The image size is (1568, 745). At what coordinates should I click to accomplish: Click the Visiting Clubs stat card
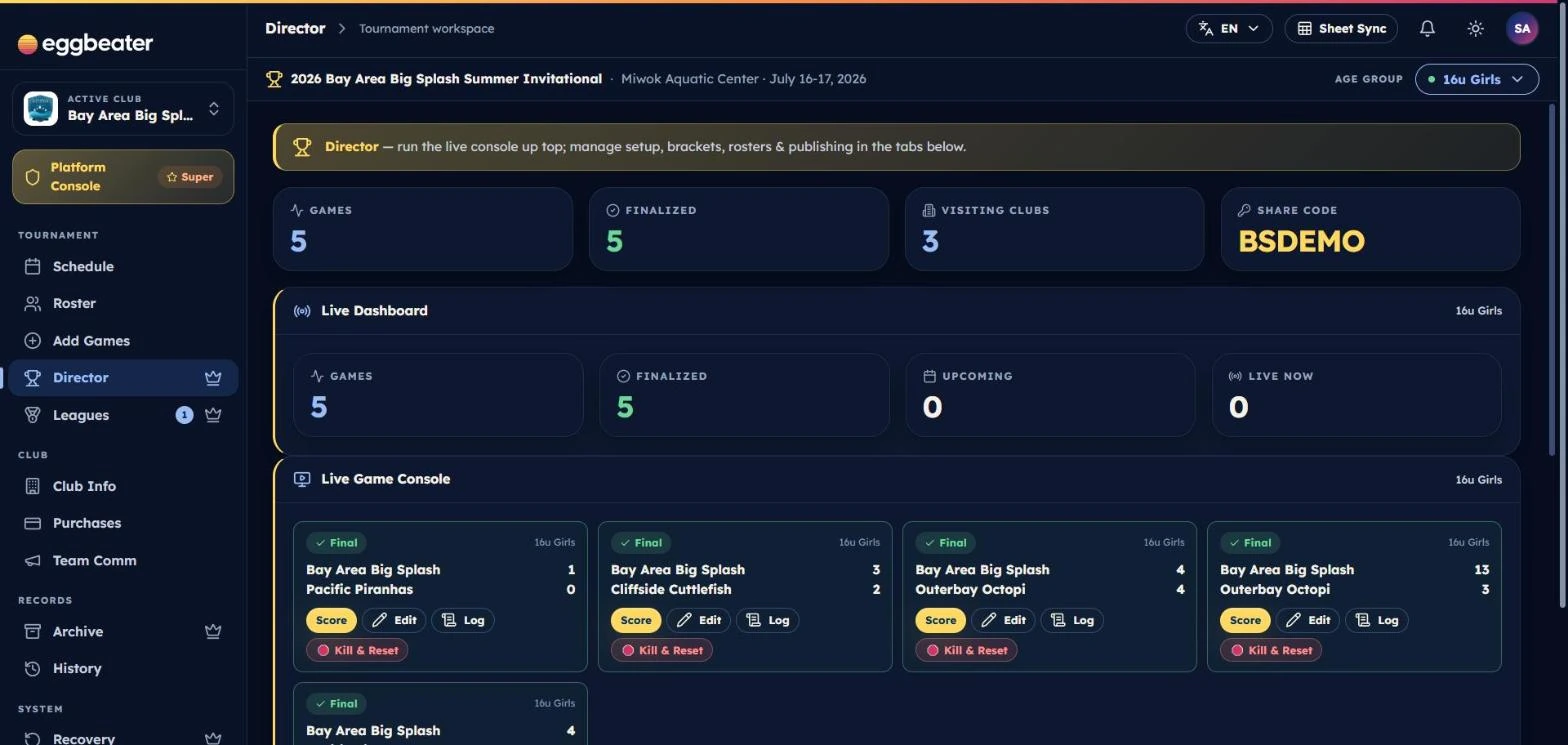click(1054, 229)
